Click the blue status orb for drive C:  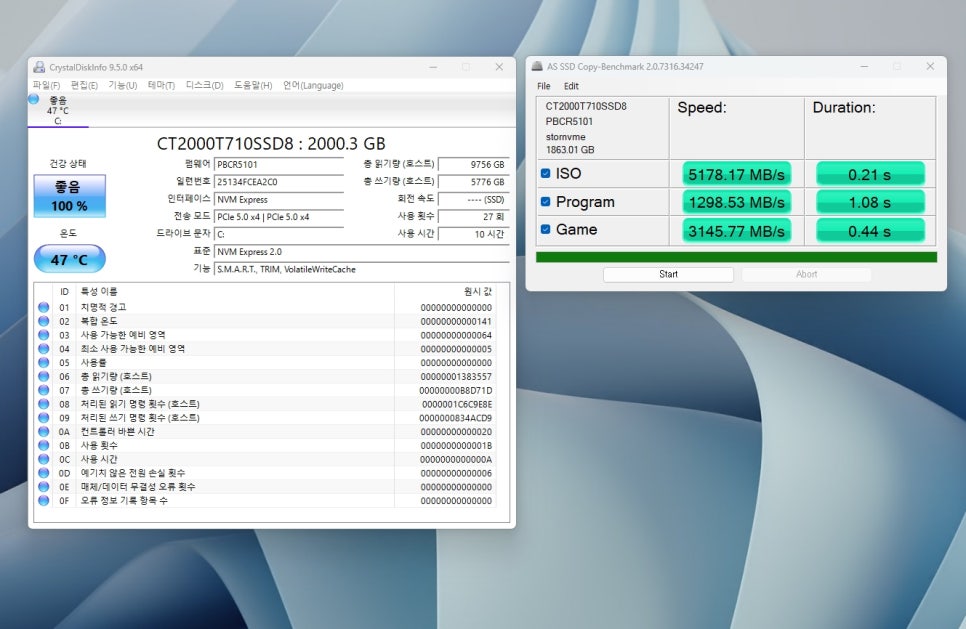34,99
